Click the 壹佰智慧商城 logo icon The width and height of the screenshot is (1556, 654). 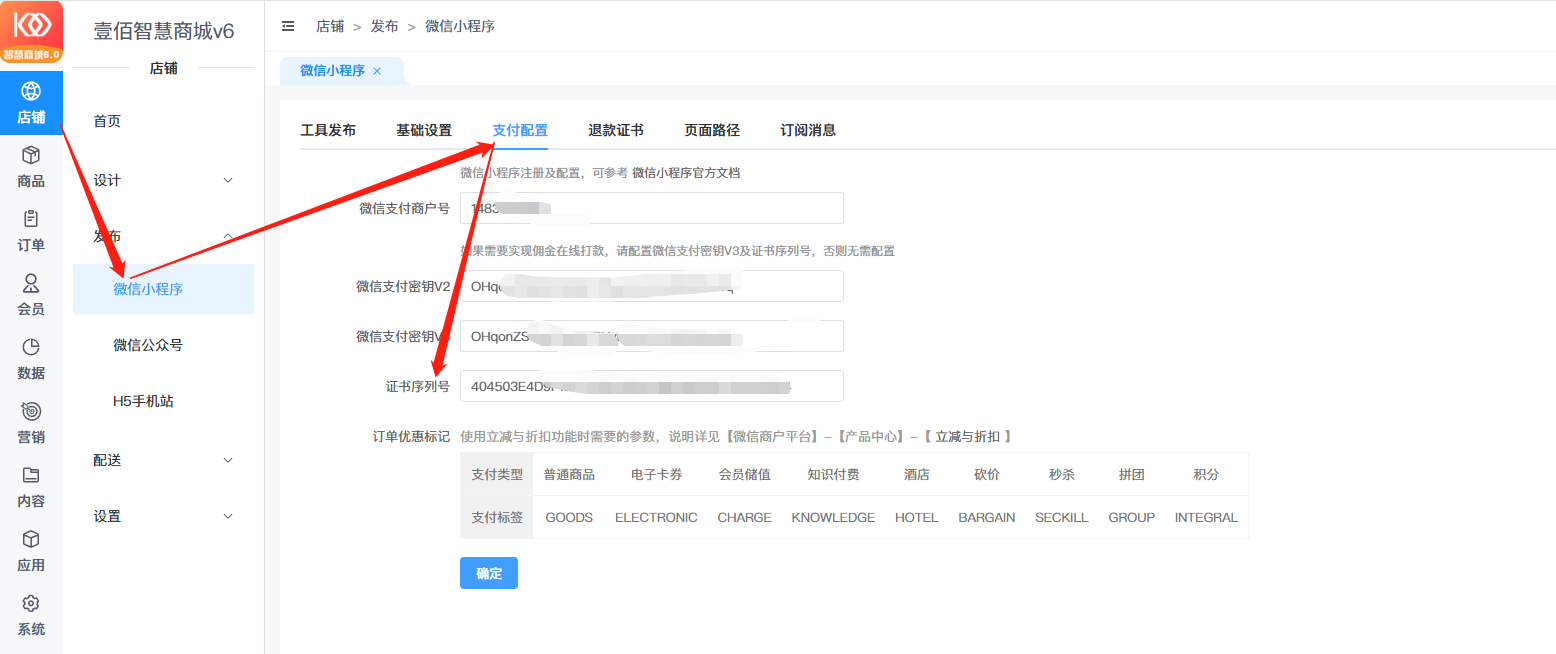(31, 32)
